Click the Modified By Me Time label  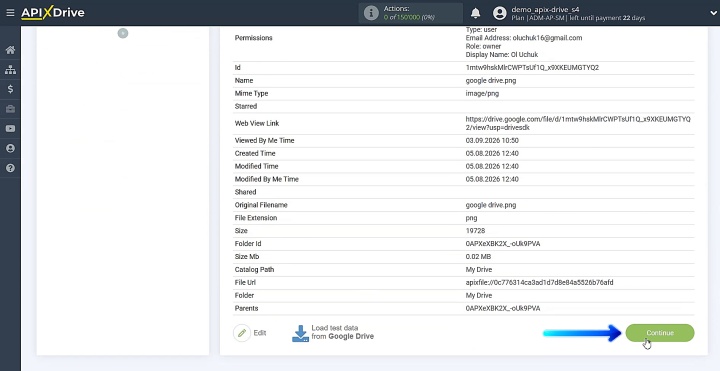coord(266,179)
